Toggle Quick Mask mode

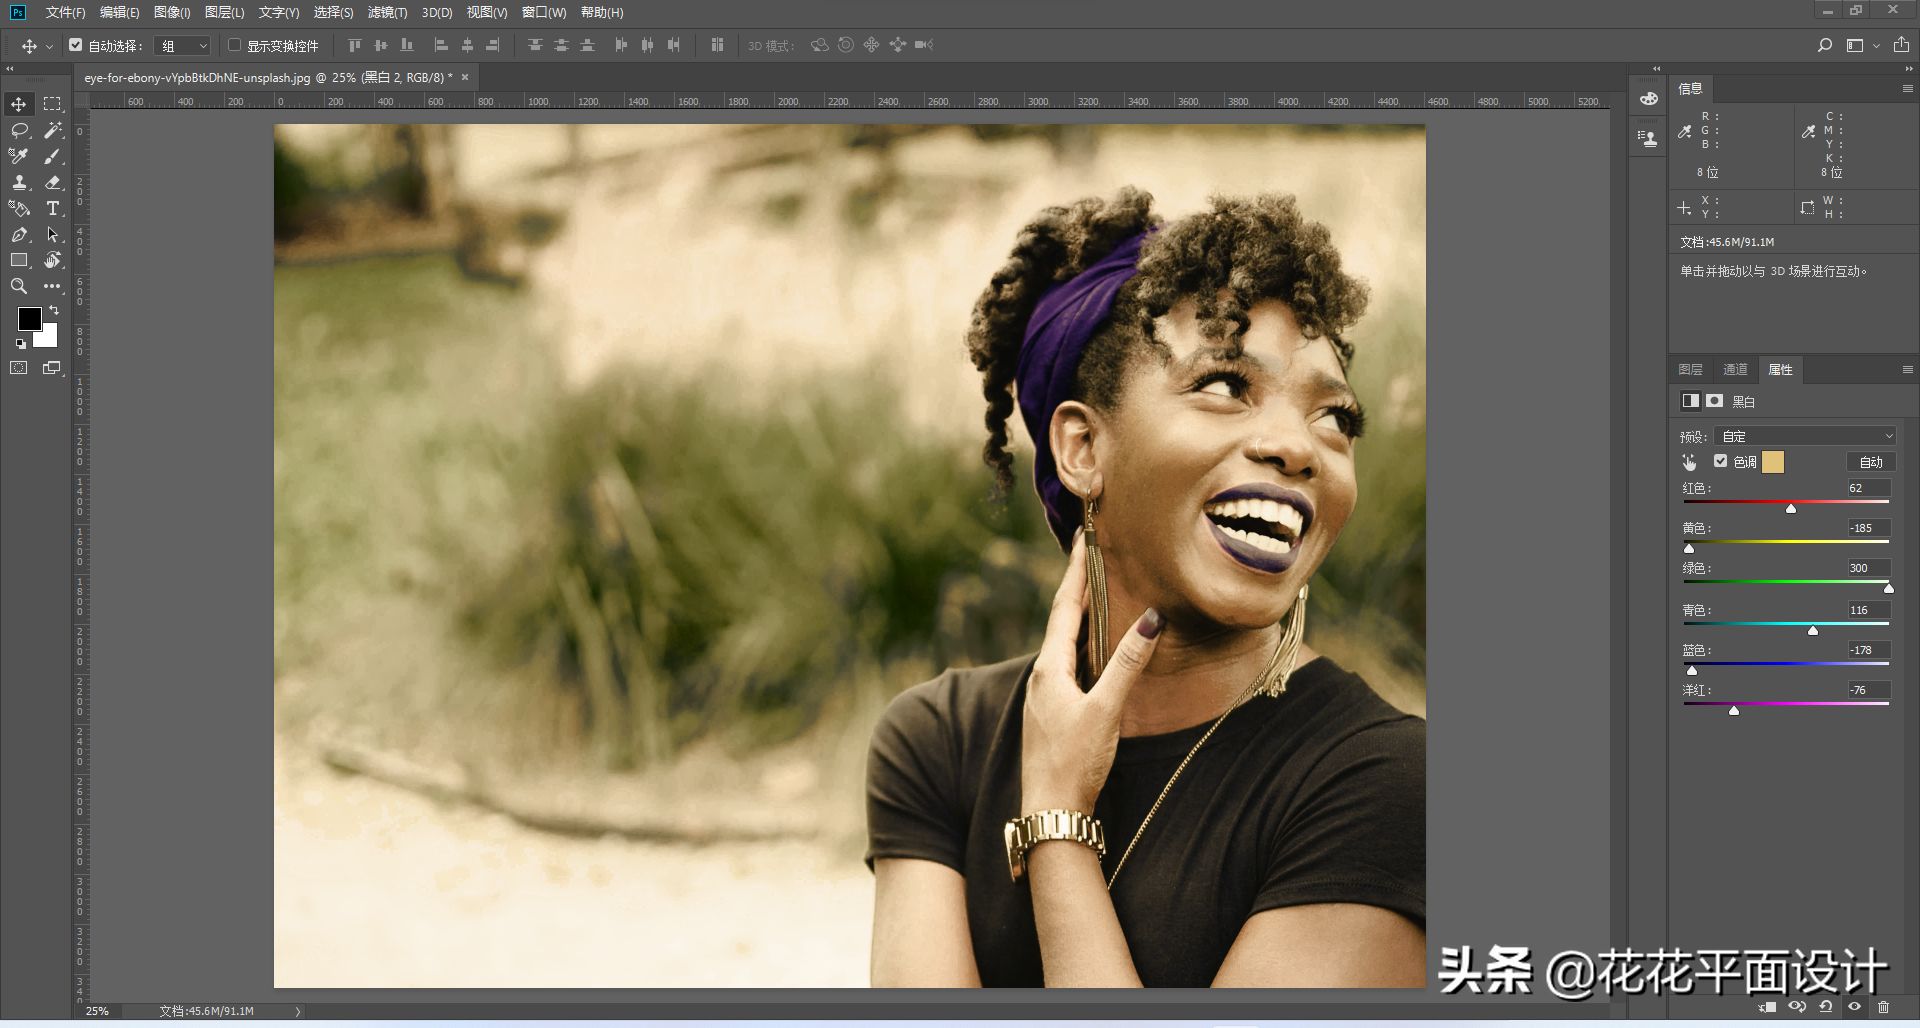pyautogui.click(x=19, y=368)
